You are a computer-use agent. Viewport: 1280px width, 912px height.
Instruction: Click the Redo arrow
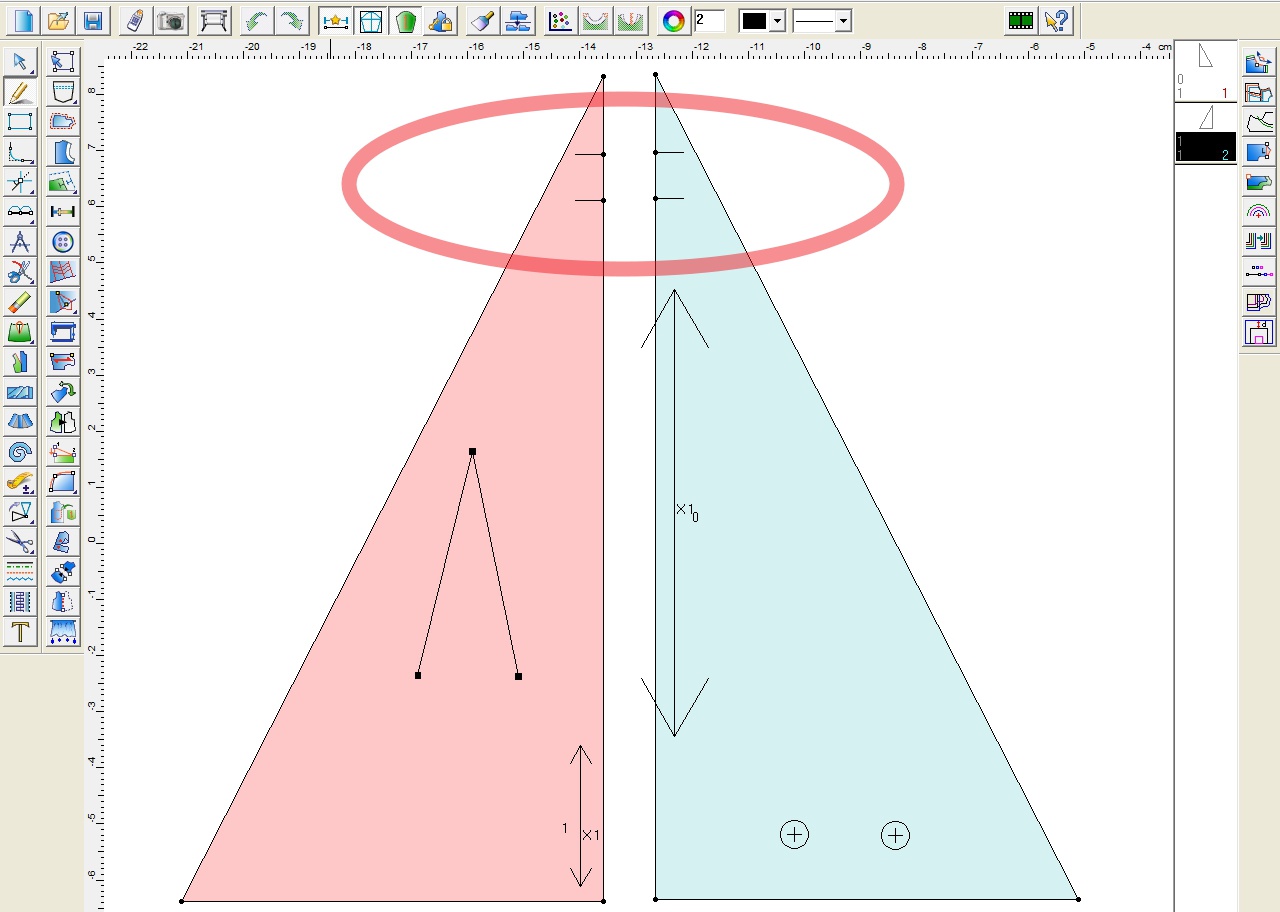tap(291, 20)
